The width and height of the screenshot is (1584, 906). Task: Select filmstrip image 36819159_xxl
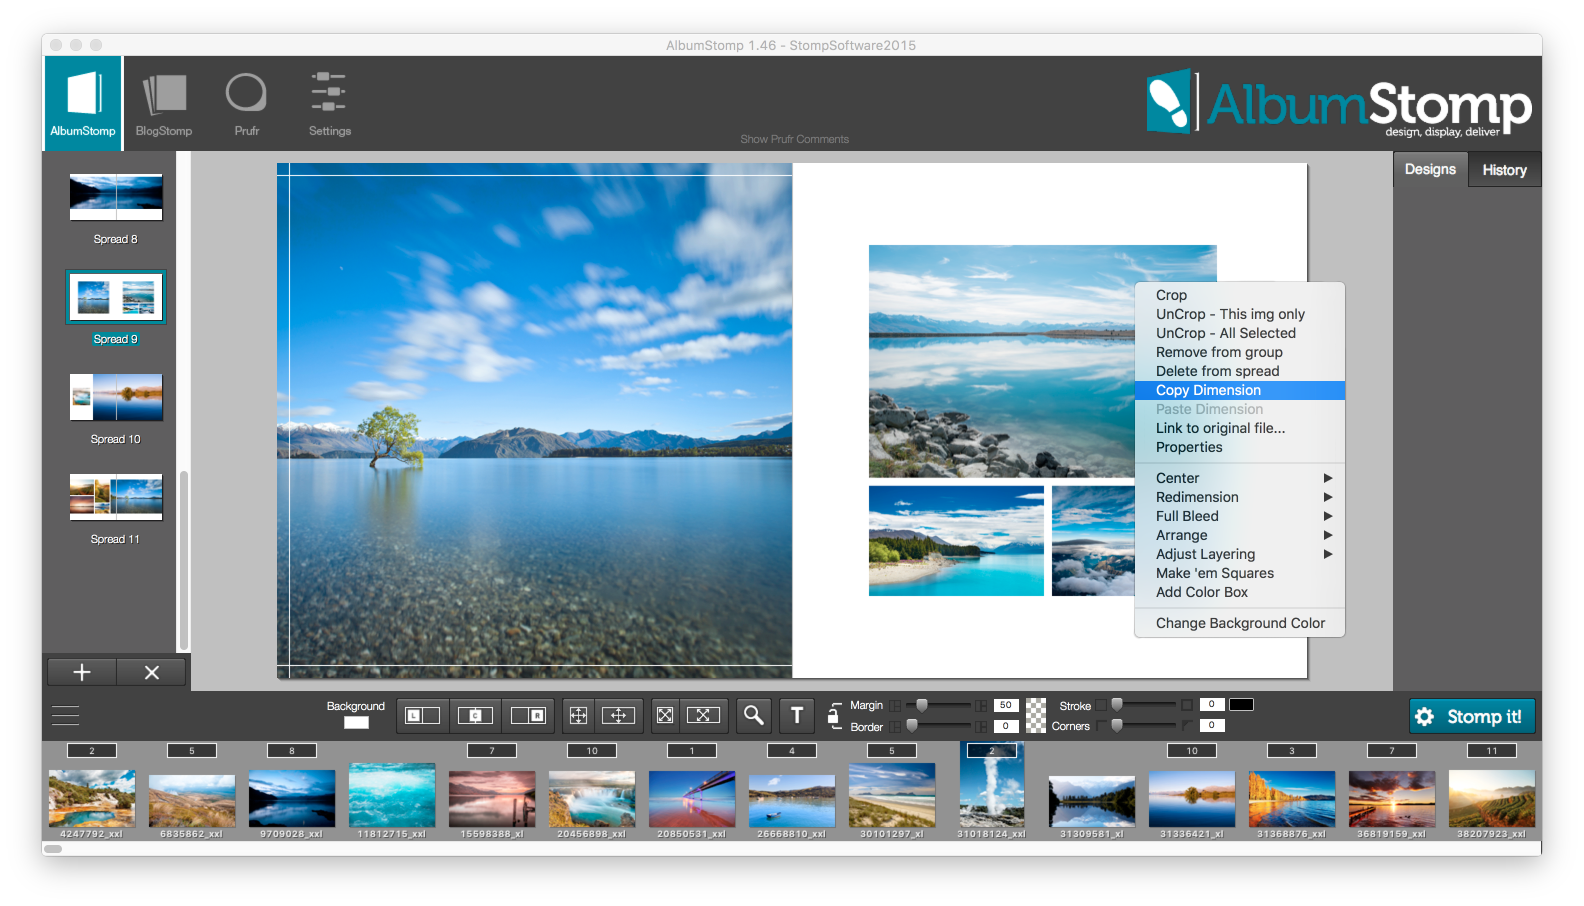pos(1392,799)
